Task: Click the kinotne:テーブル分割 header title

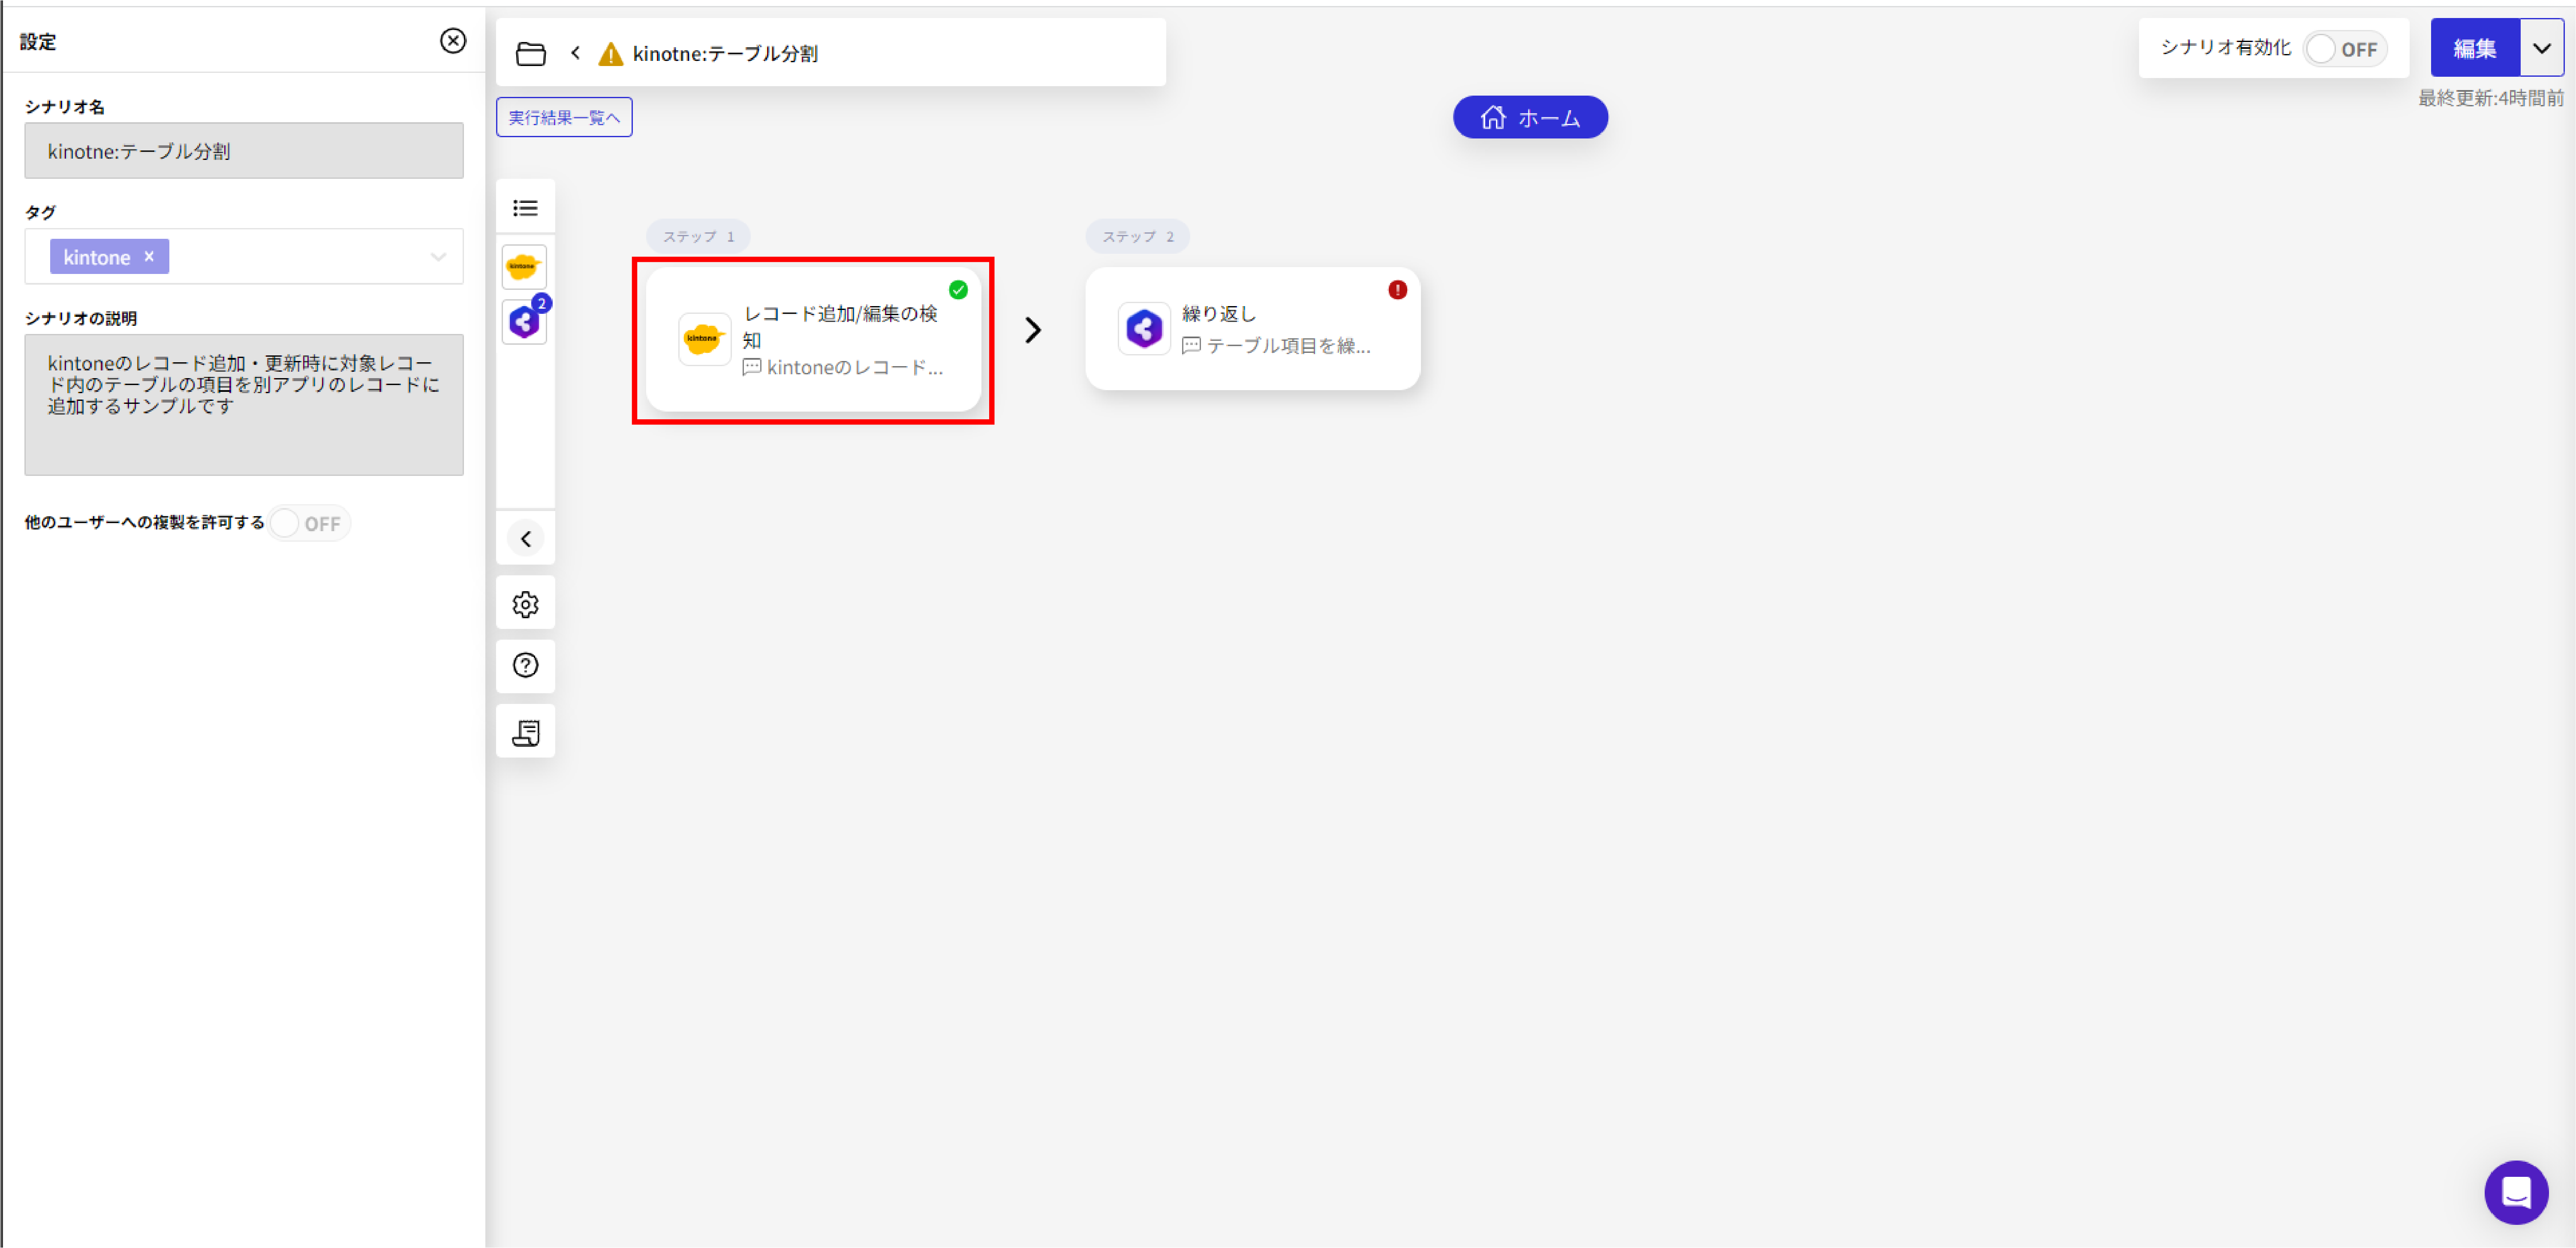Action: pyautogui.click(x=725, y=53)
